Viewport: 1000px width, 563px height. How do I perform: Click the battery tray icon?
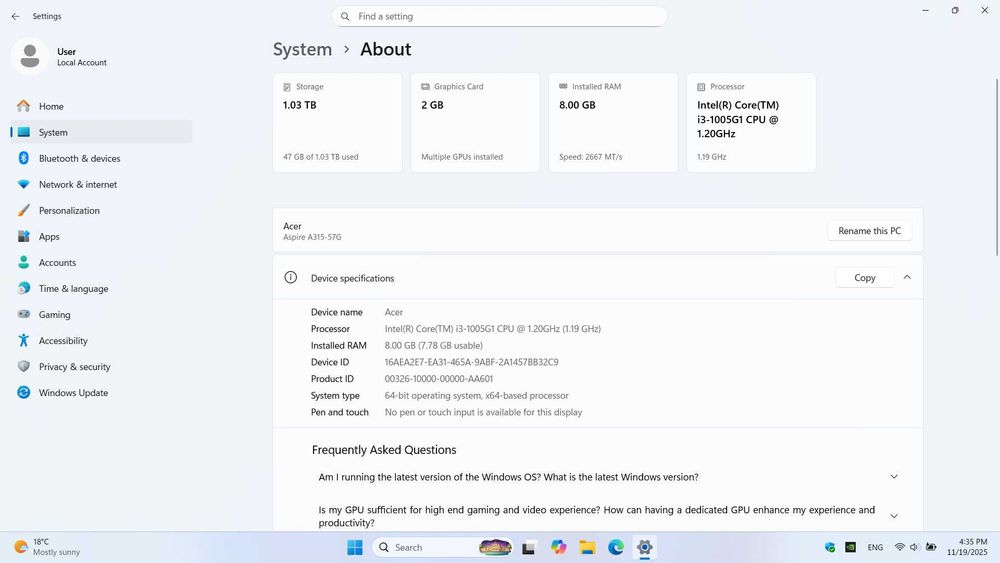930,547
